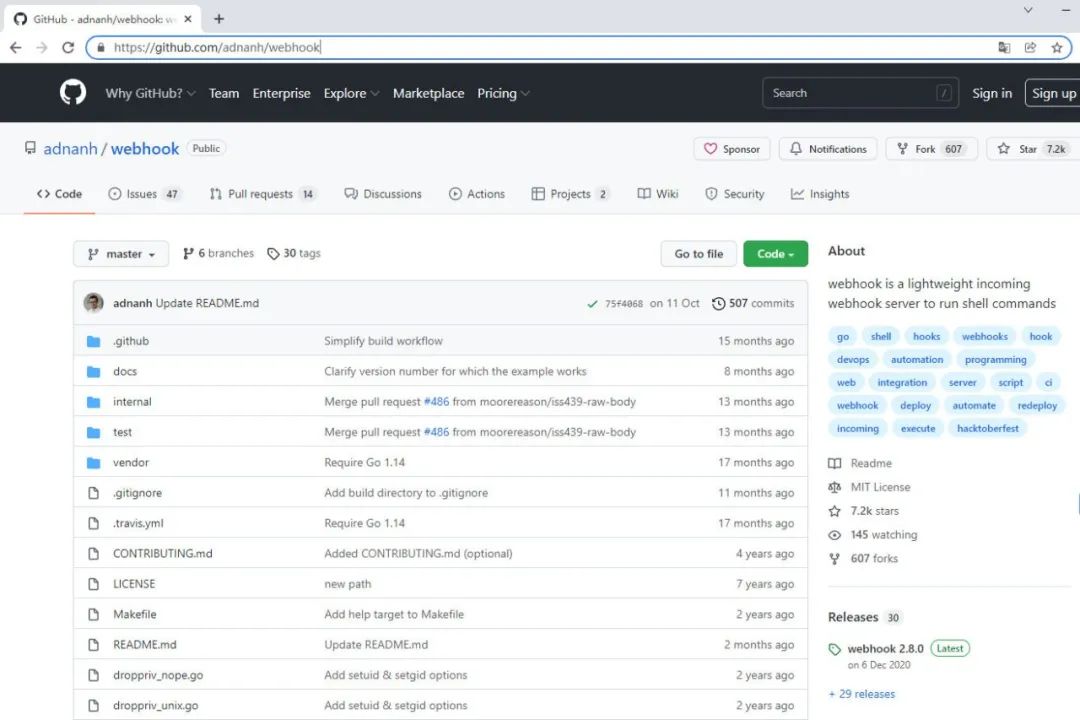Open the Team navigation link

point(224,93)
